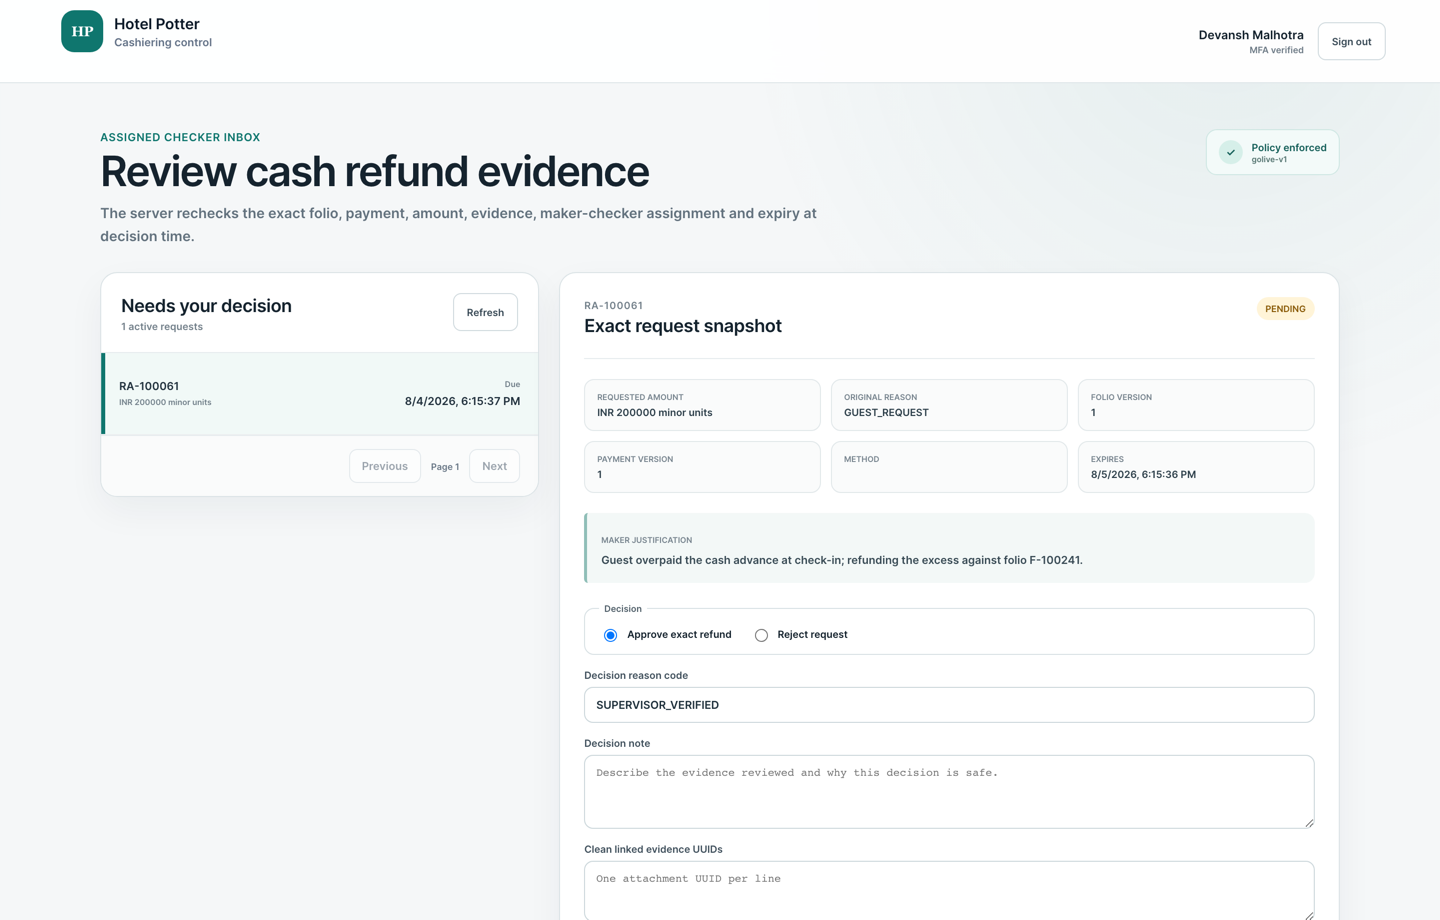Image resolution: width=1440 pixels, height=920 pixels.
Task: Click the Requested Amount INR 200000 card
Action: [702, 405]
